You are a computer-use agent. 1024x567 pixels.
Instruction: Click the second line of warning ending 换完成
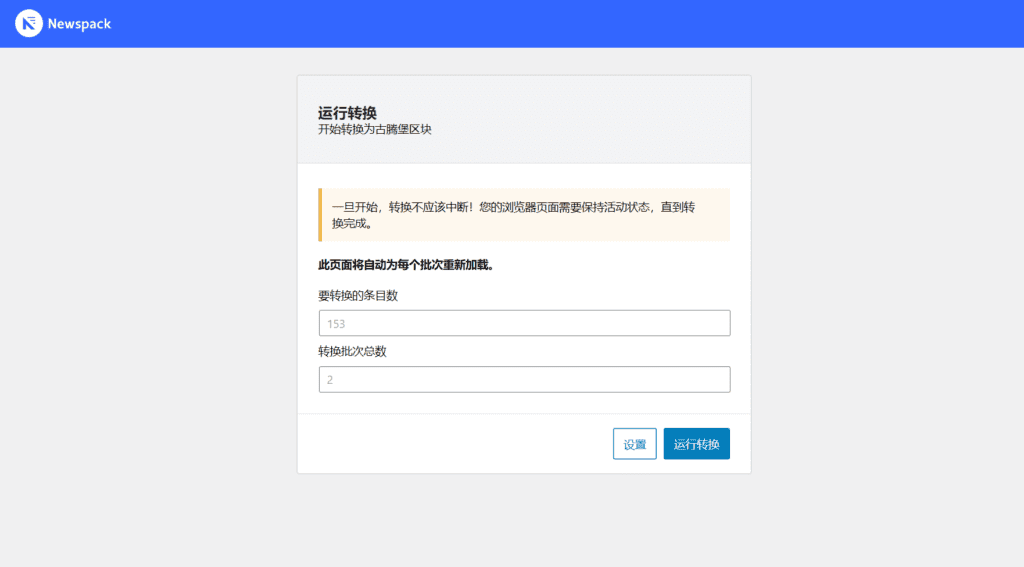pyautogui.click(x=352, y=224)
